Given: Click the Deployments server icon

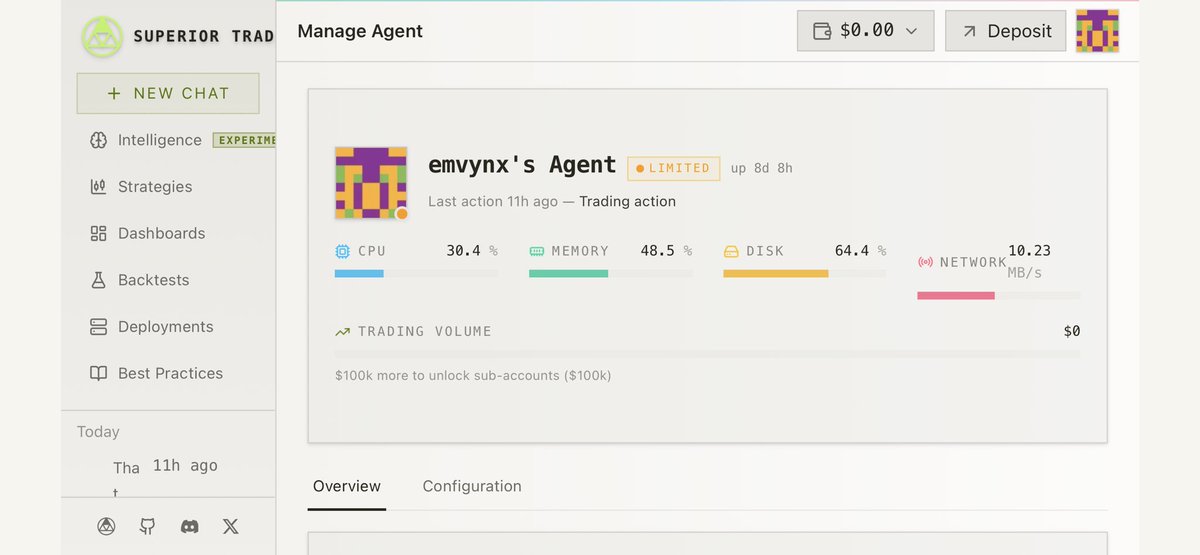Looking at the screenshot, I should (98, 326).
